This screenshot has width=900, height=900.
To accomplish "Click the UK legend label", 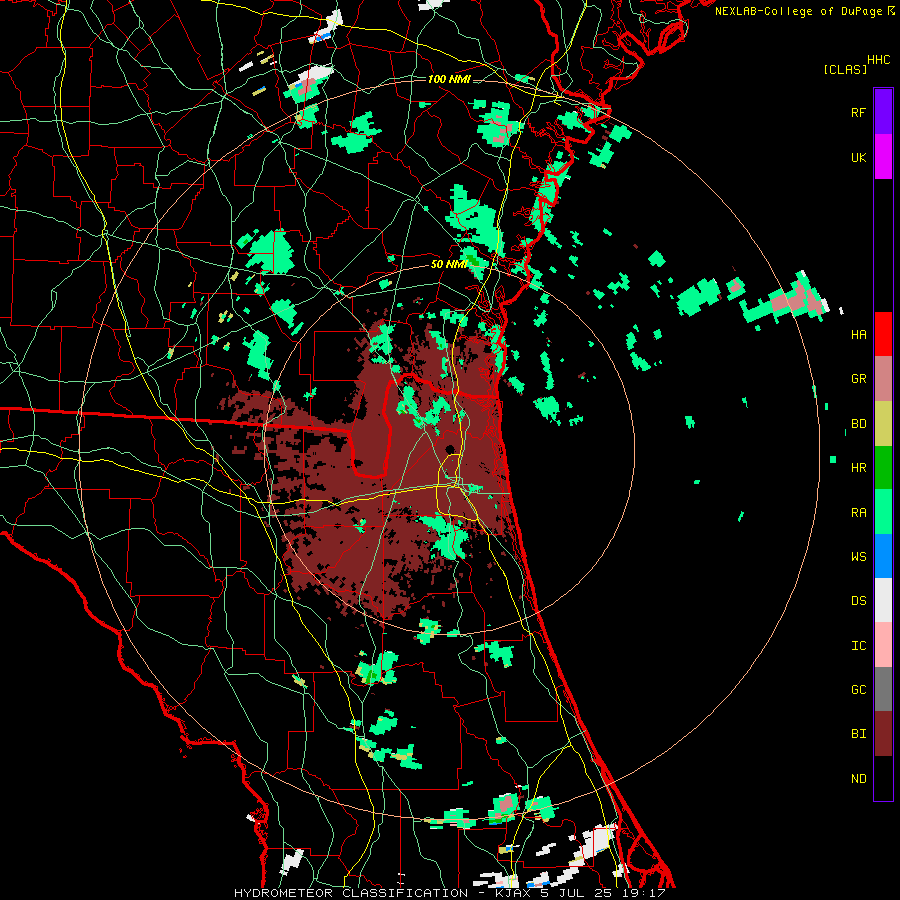I will pyautogui.click(x=858, y=157).
